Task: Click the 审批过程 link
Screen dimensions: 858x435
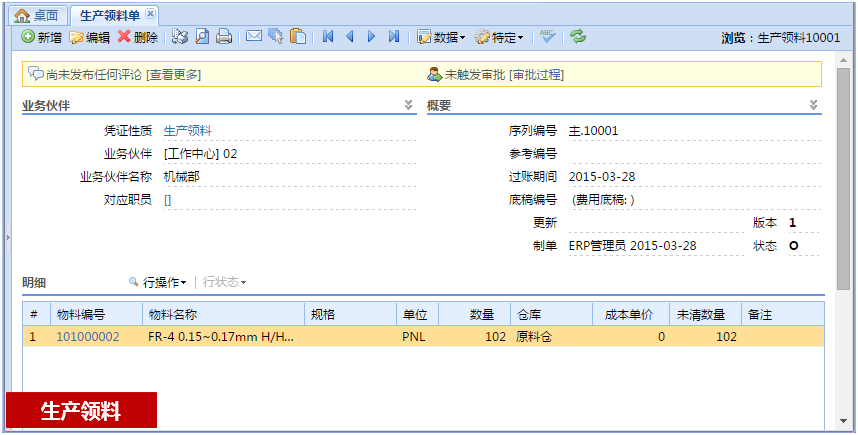Action: click(x=536, y=75)
